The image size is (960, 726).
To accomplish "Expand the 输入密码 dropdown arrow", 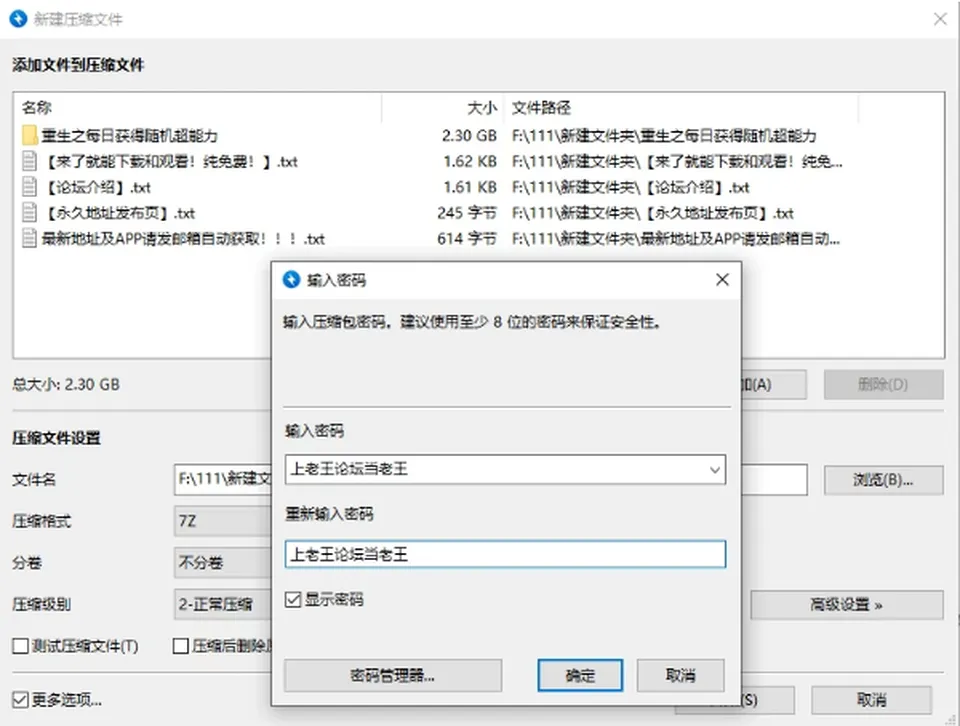I will [714, 470].
